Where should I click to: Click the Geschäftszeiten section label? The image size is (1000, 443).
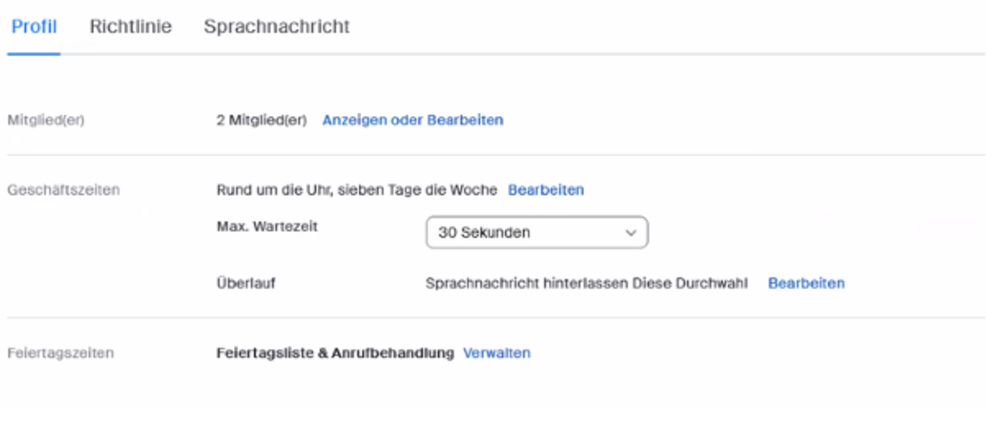click(x=63, y=189)
